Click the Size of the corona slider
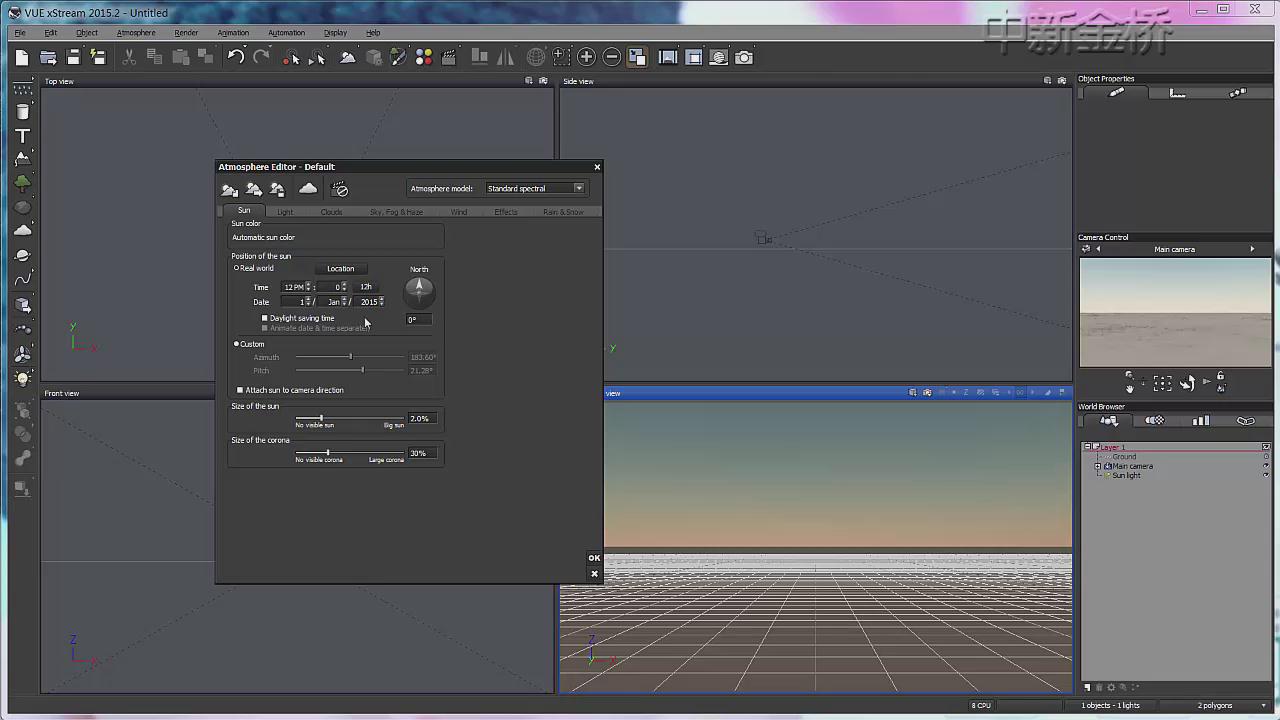1280x720 pixels. [x=349, y=453]
